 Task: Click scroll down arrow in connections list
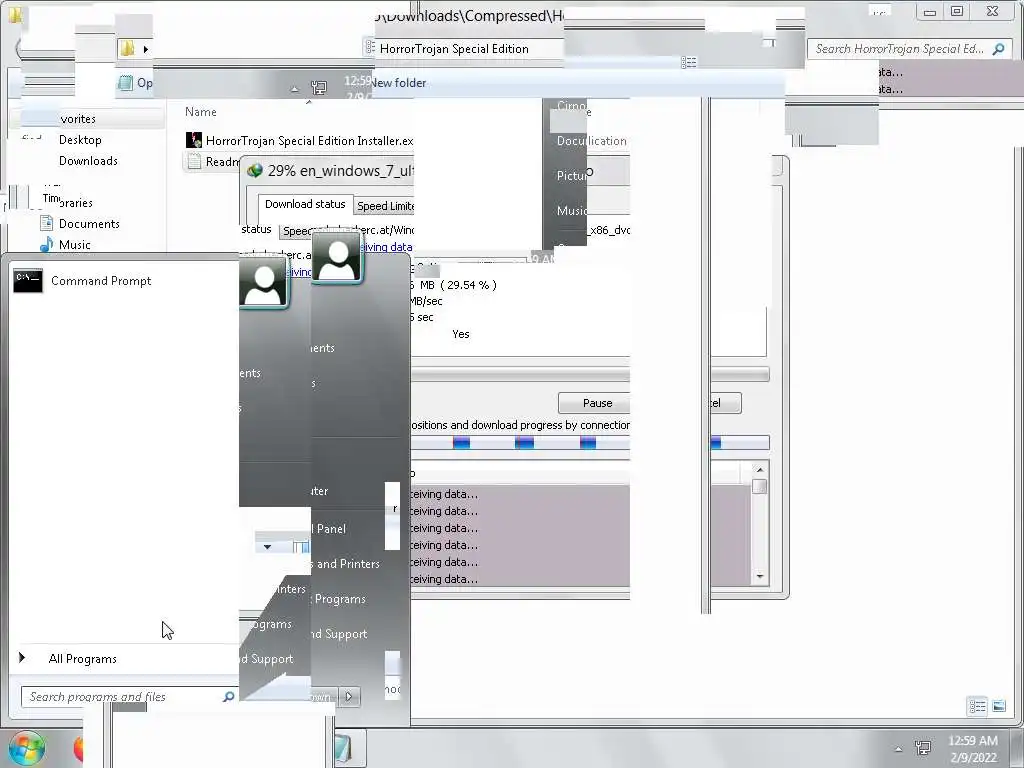pyautogui.click(x=760, y=576)
